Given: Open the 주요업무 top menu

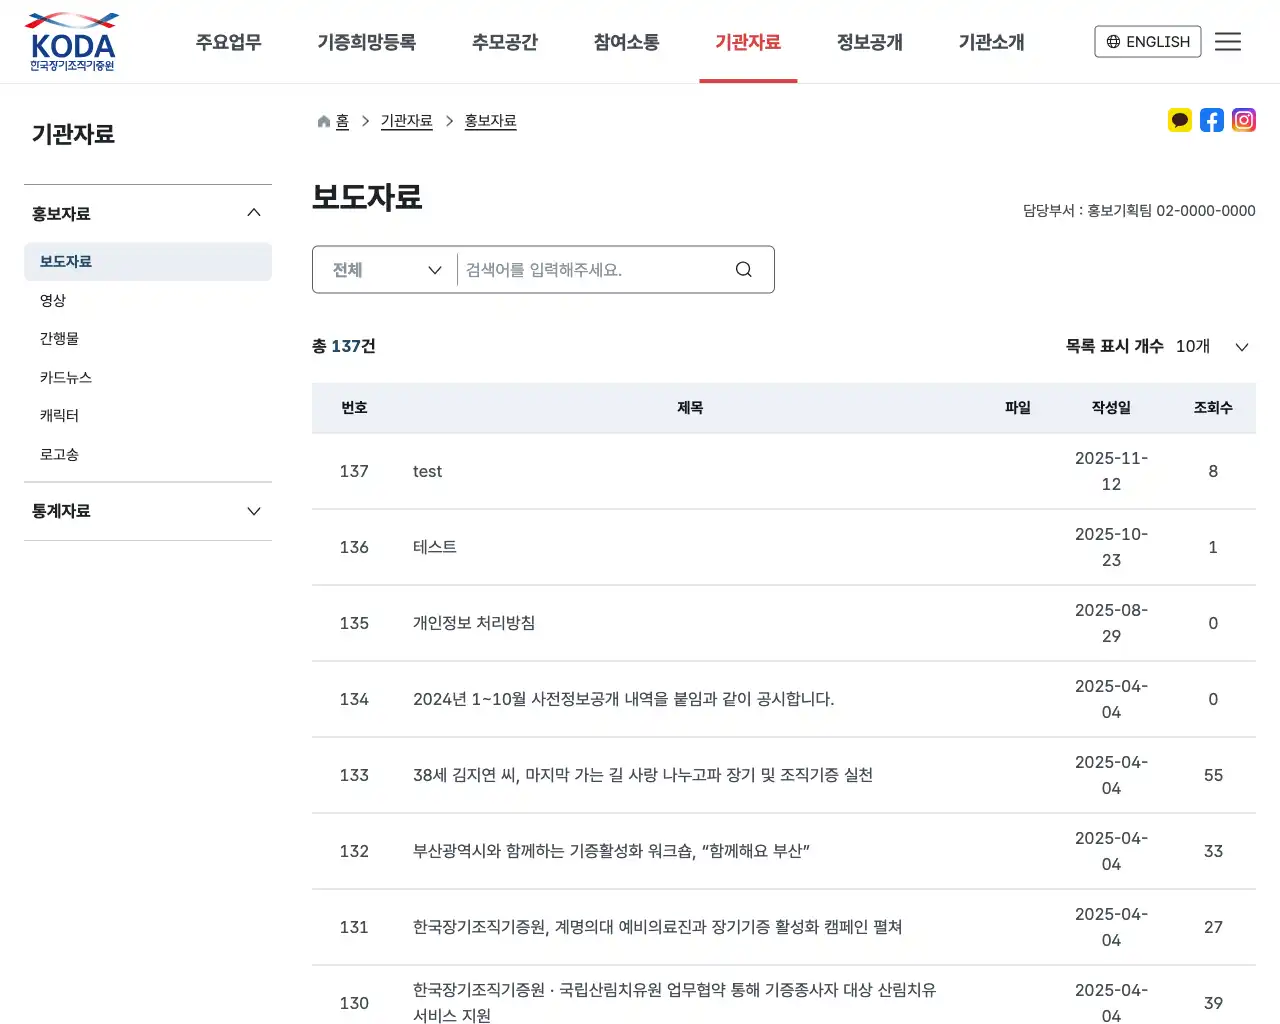Looking at the screenshot, I should (228, 42).
